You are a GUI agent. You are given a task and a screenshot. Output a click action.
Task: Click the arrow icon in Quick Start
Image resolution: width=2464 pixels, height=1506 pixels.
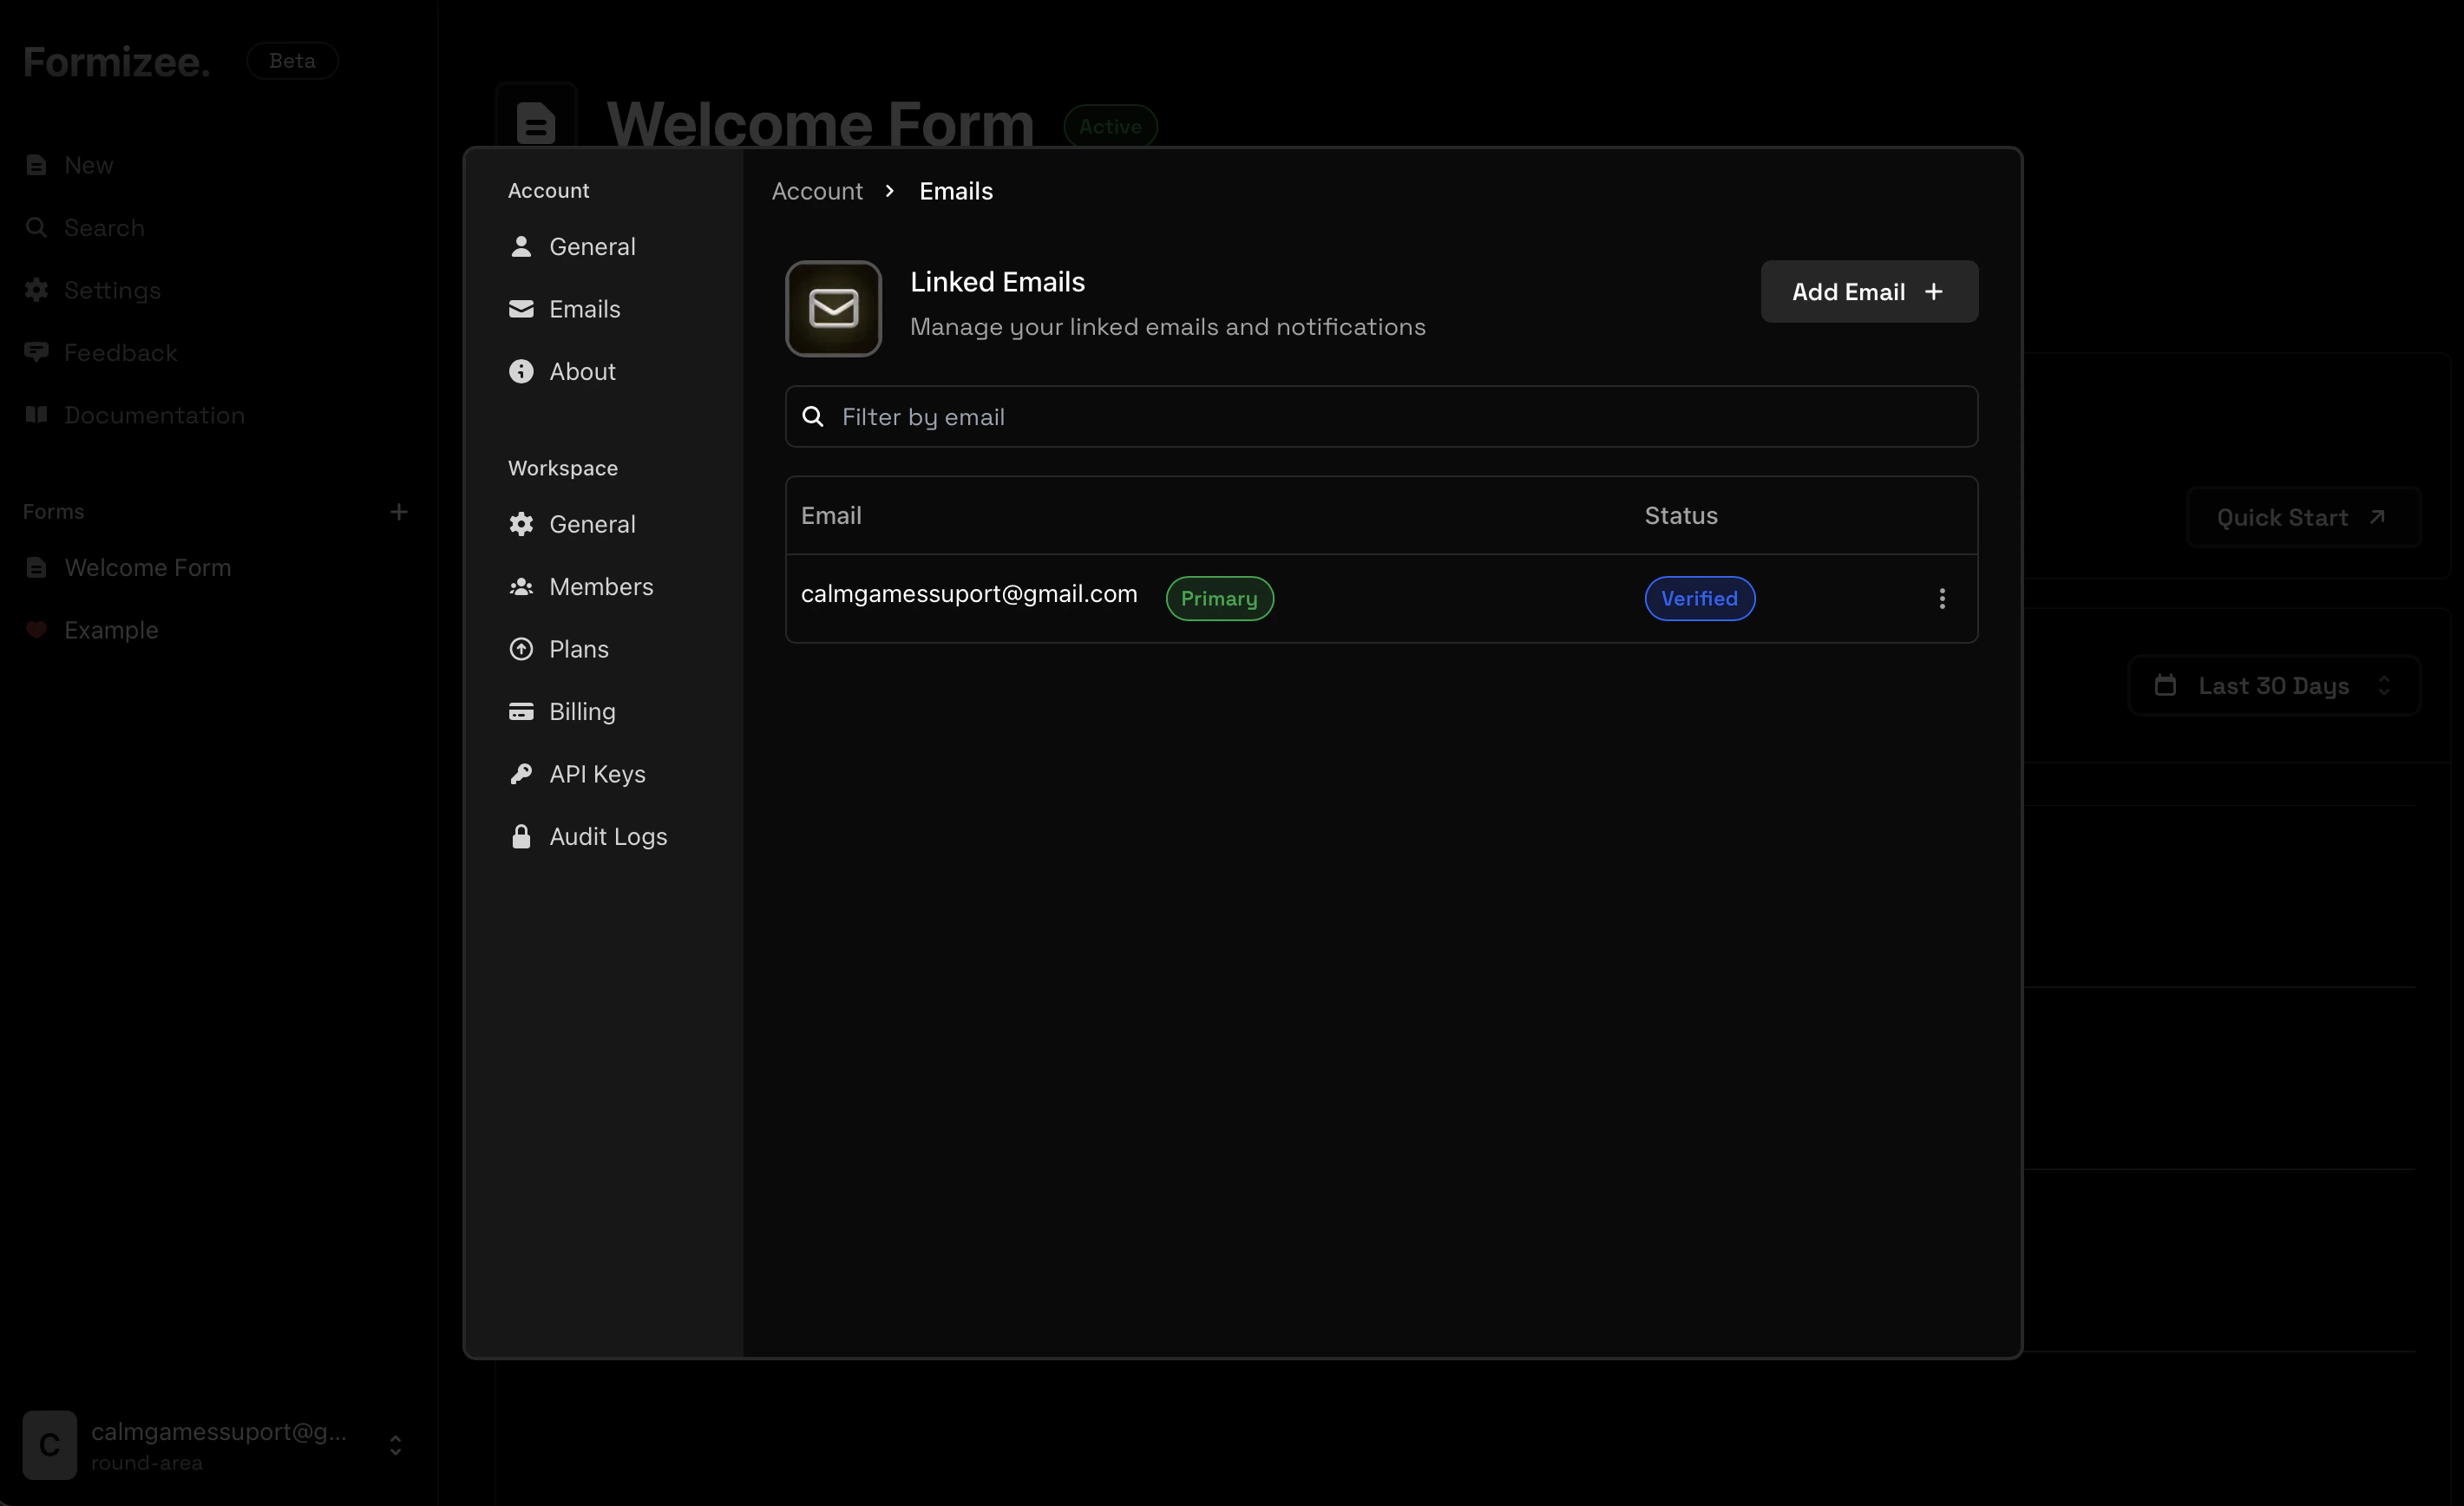2378,517
